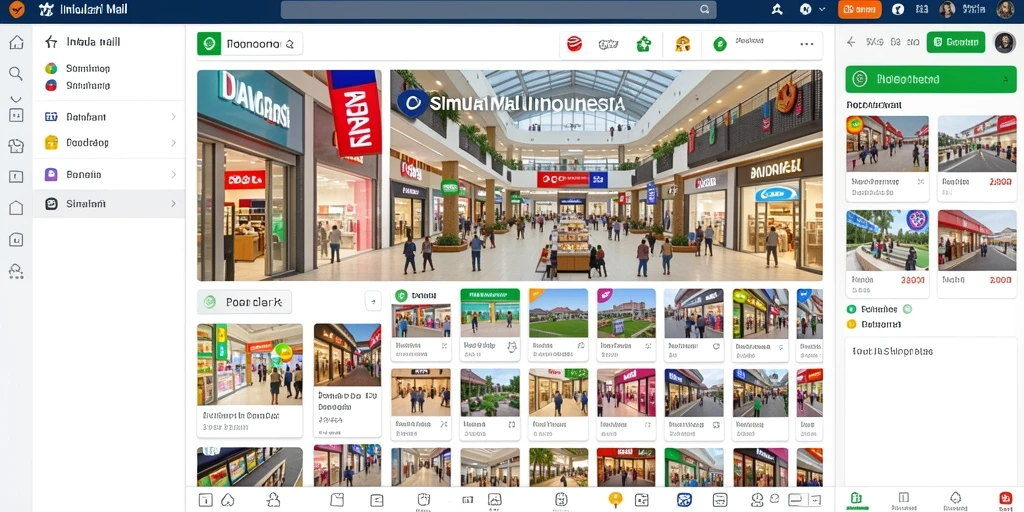Select the clock-like icon in the bottom toolbar
Viewport: 1024px width, 512px height.
(758, 500)
